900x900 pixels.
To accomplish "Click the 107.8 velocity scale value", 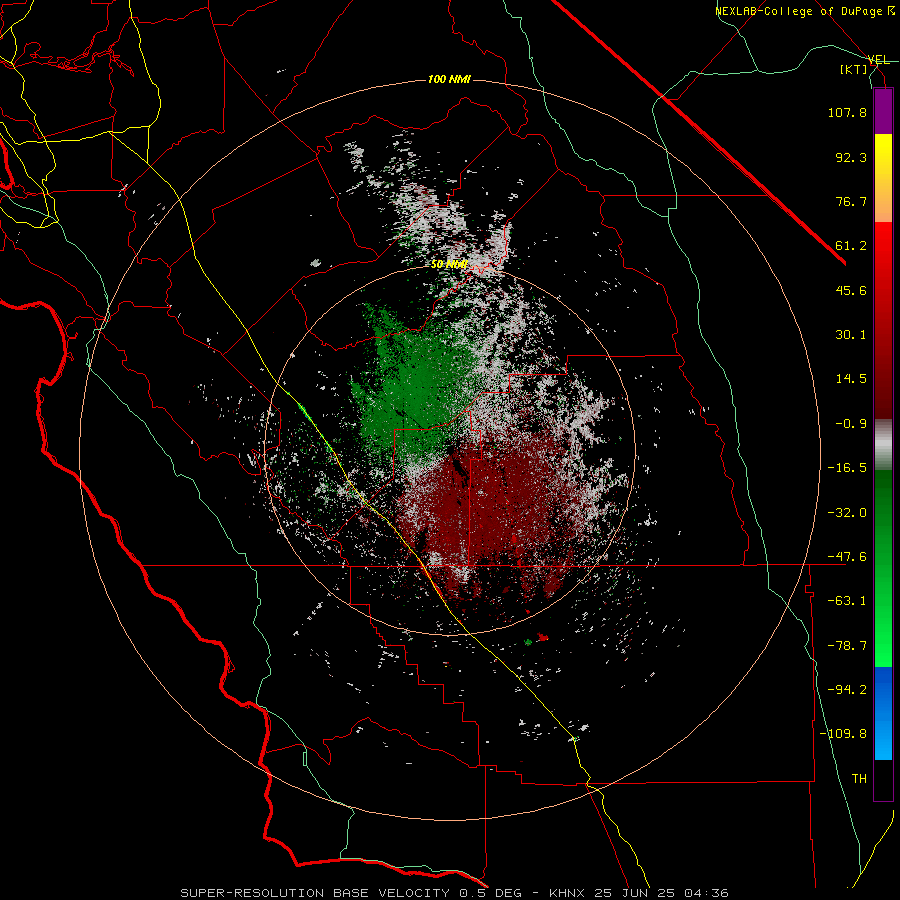I will (847, 112).
